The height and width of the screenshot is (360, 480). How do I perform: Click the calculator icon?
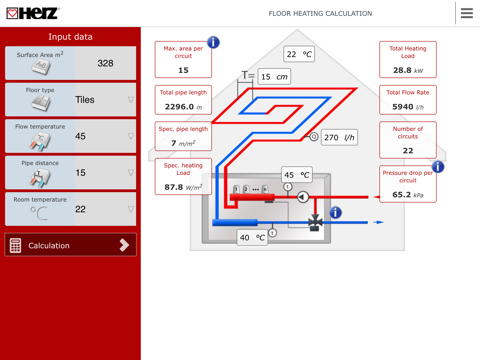pyautogui.click(x=15, y=245)
